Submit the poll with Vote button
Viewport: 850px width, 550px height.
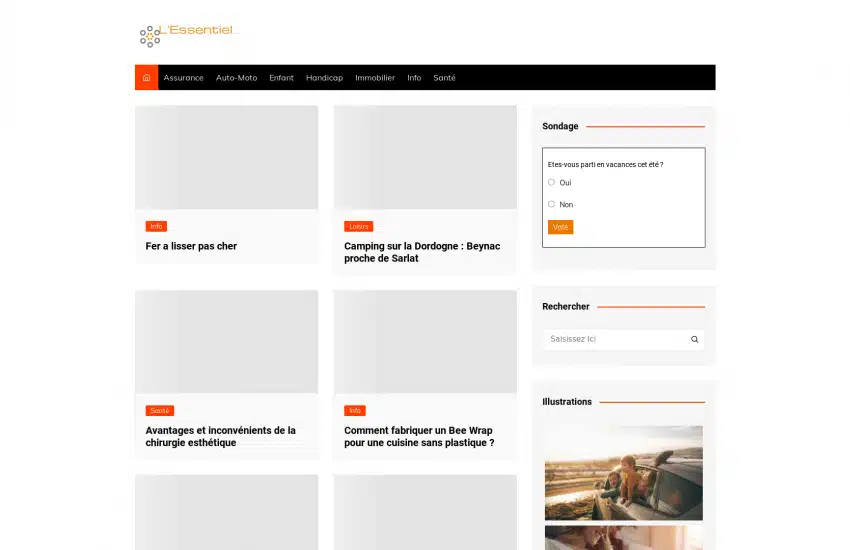click(x=561, y=227)
